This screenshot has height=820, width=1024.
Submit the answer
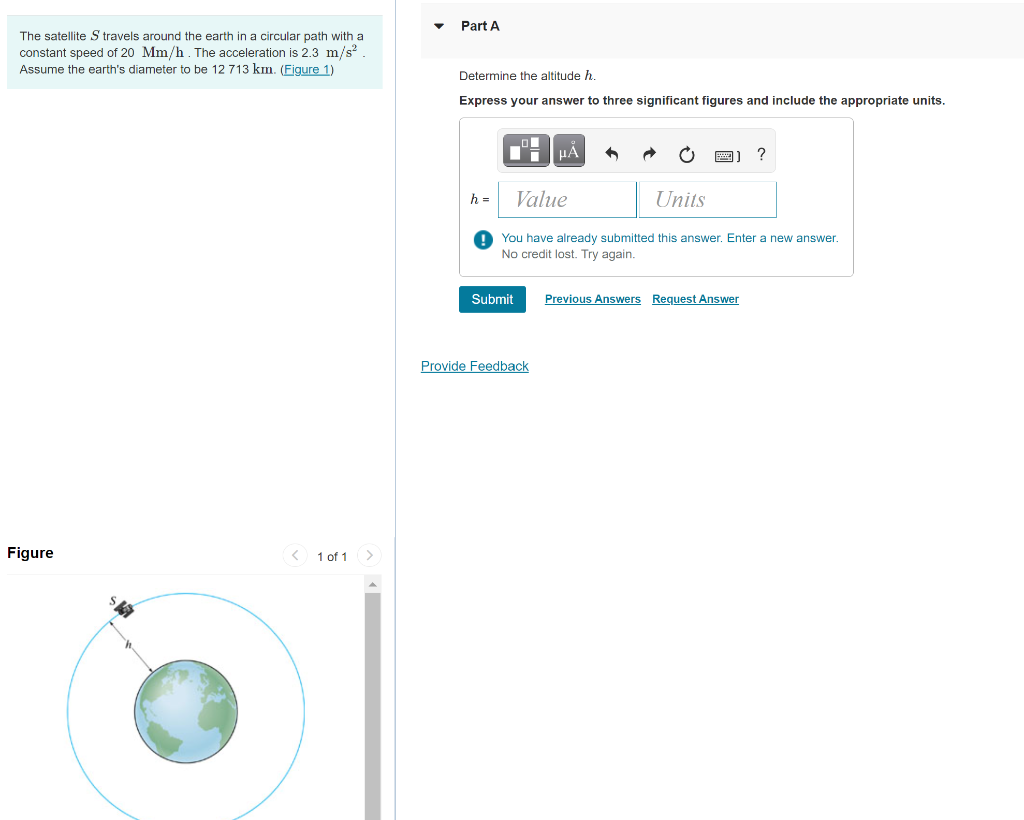click(x=492, y=299)
